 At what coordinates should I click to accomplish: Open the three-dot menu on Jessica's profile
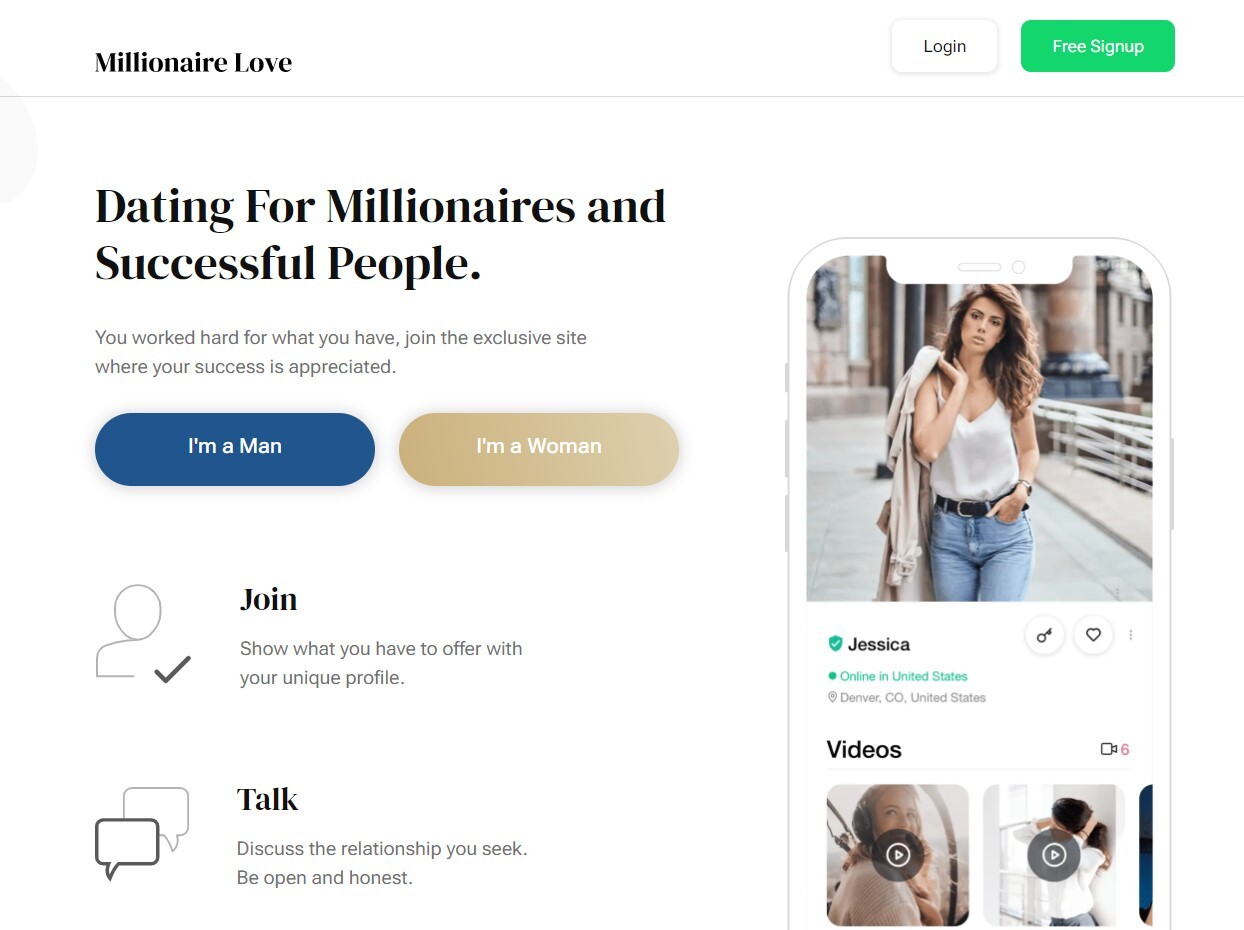(x=1131, y=635)
